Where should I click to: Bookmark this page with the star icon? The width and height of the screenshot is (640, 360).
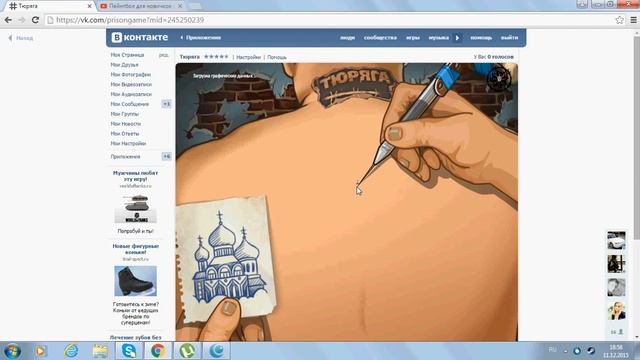tap(619, 20)
